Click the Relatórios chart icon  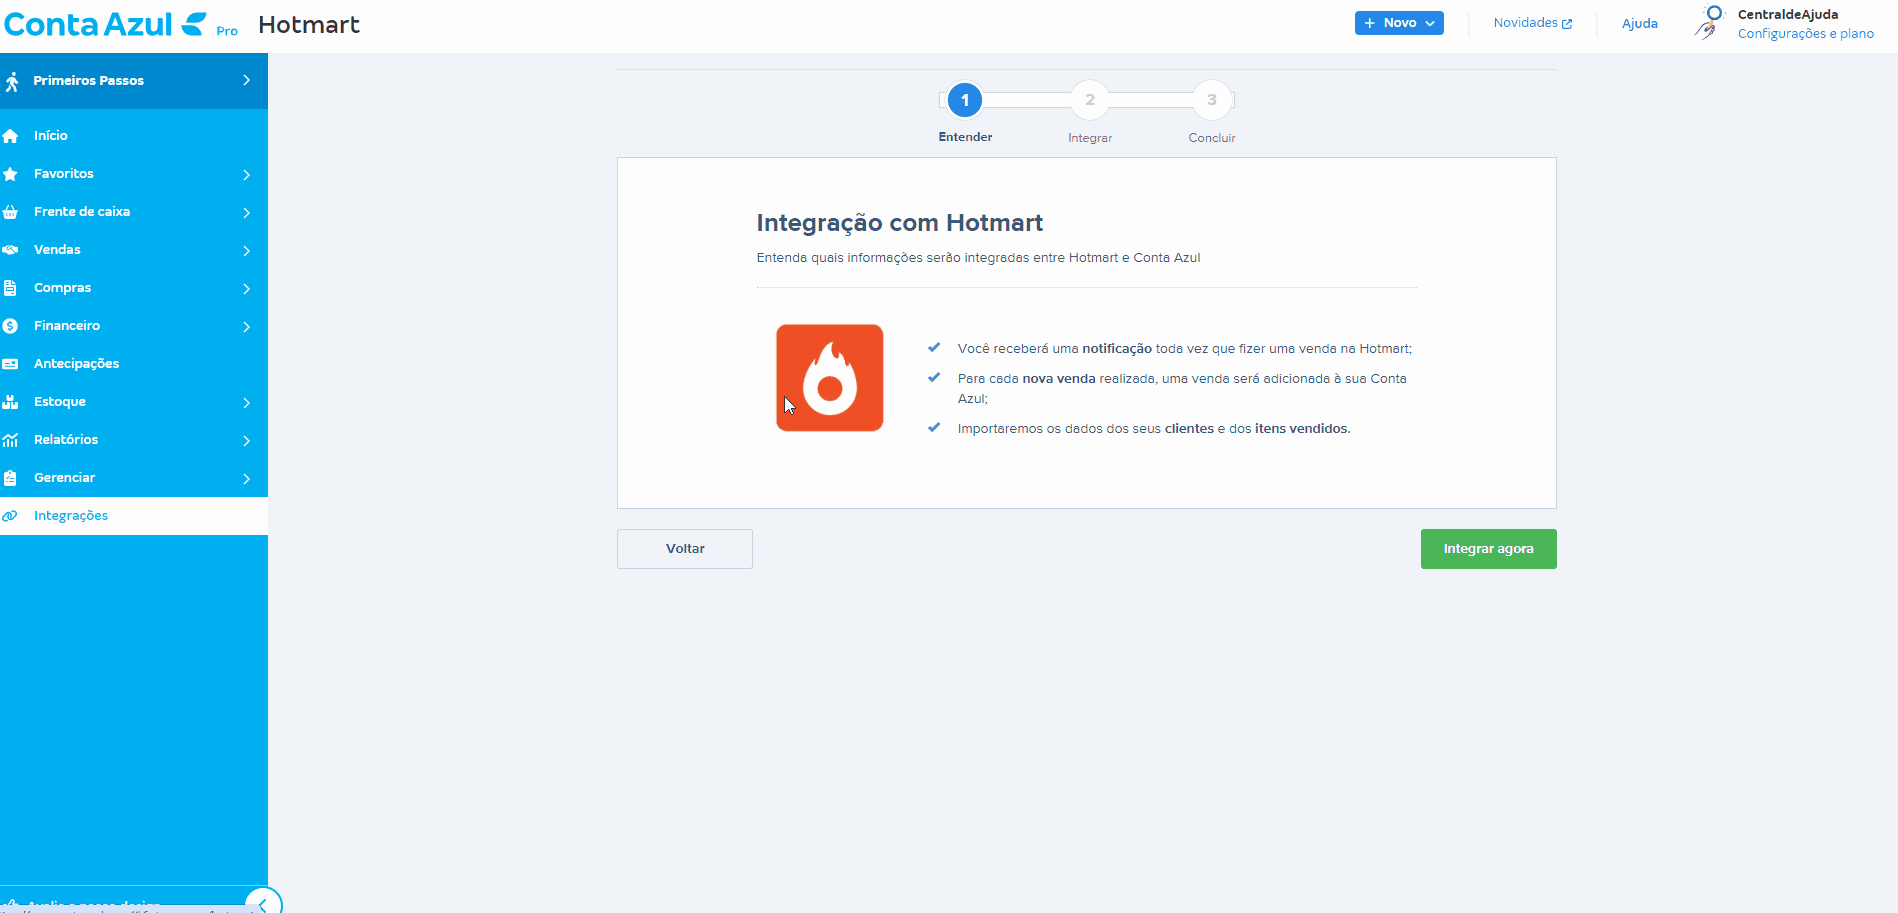[x=11, y=440]
